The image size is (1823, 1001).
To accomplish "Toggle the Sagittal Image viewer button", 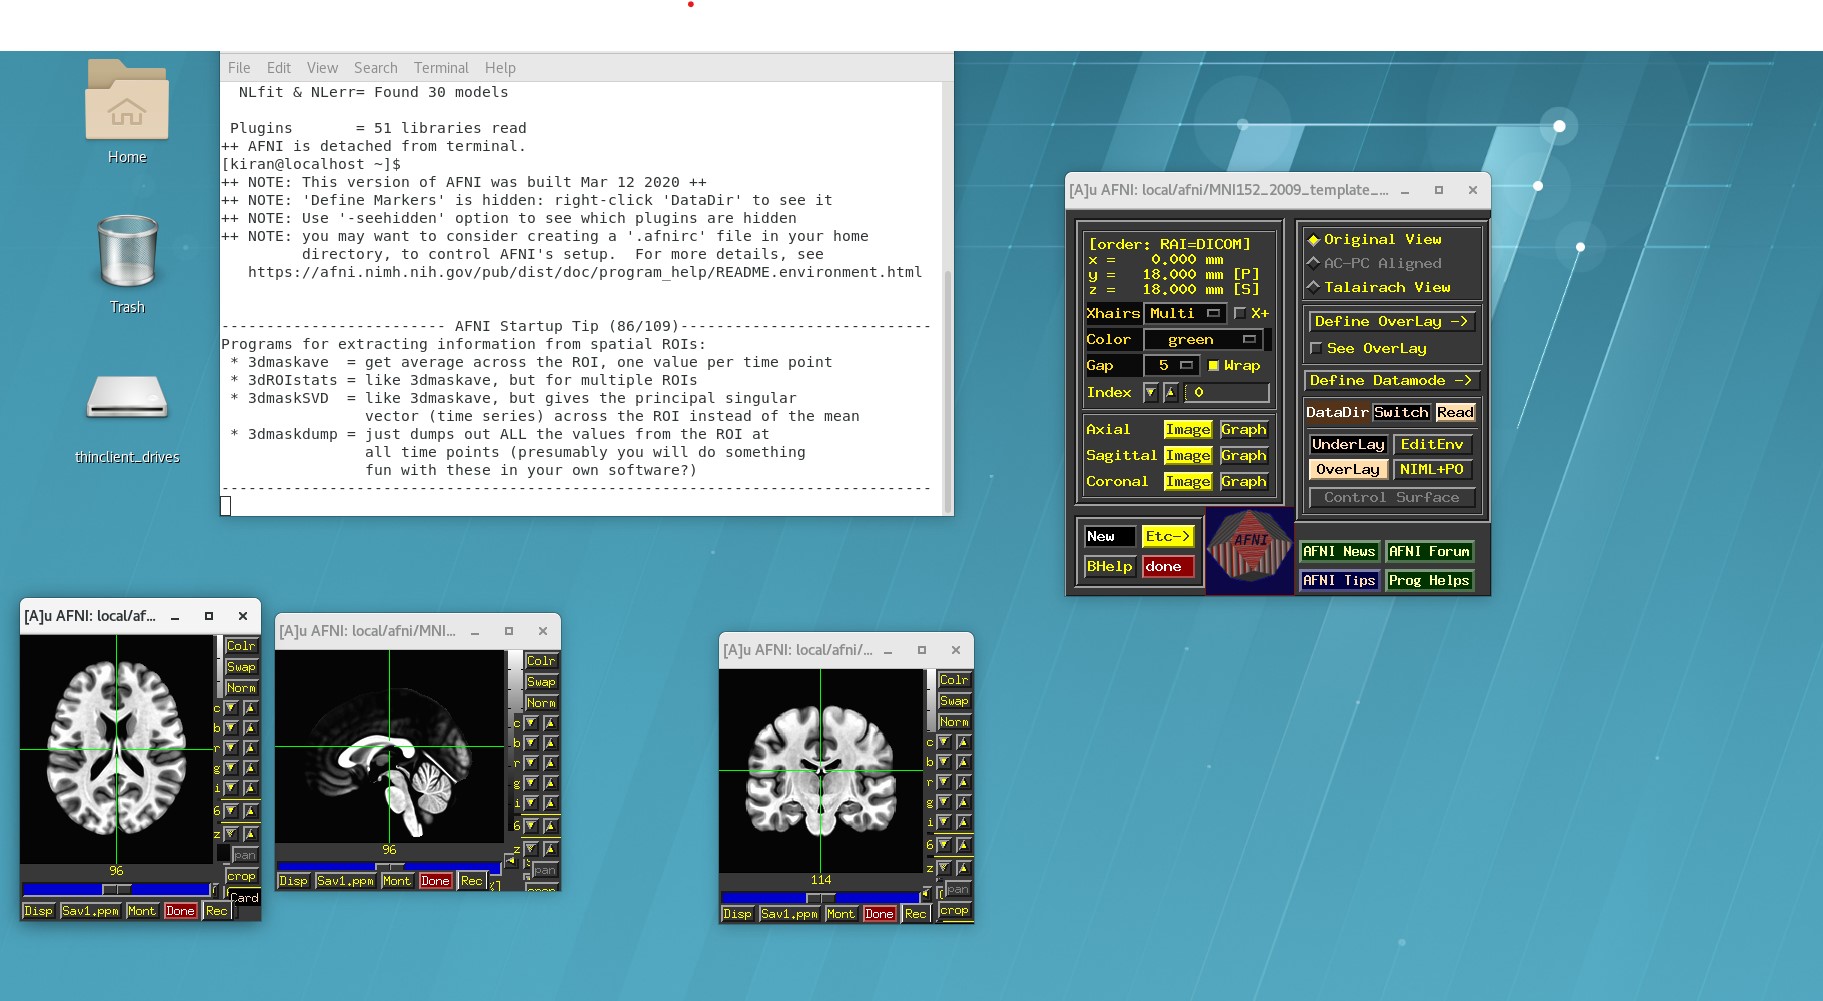I will (1188, 455).
